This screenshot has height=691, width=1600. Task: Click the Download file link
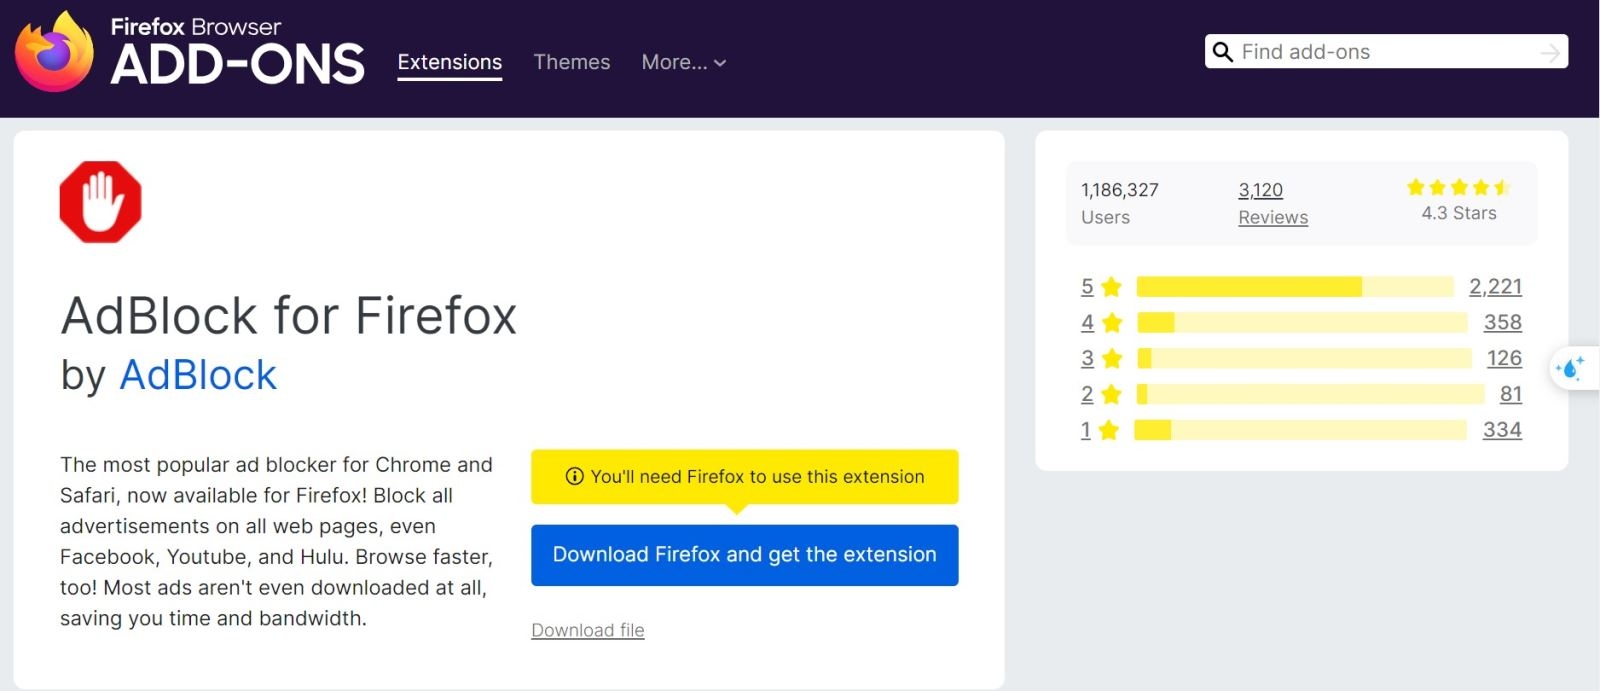tap(587, 630)
